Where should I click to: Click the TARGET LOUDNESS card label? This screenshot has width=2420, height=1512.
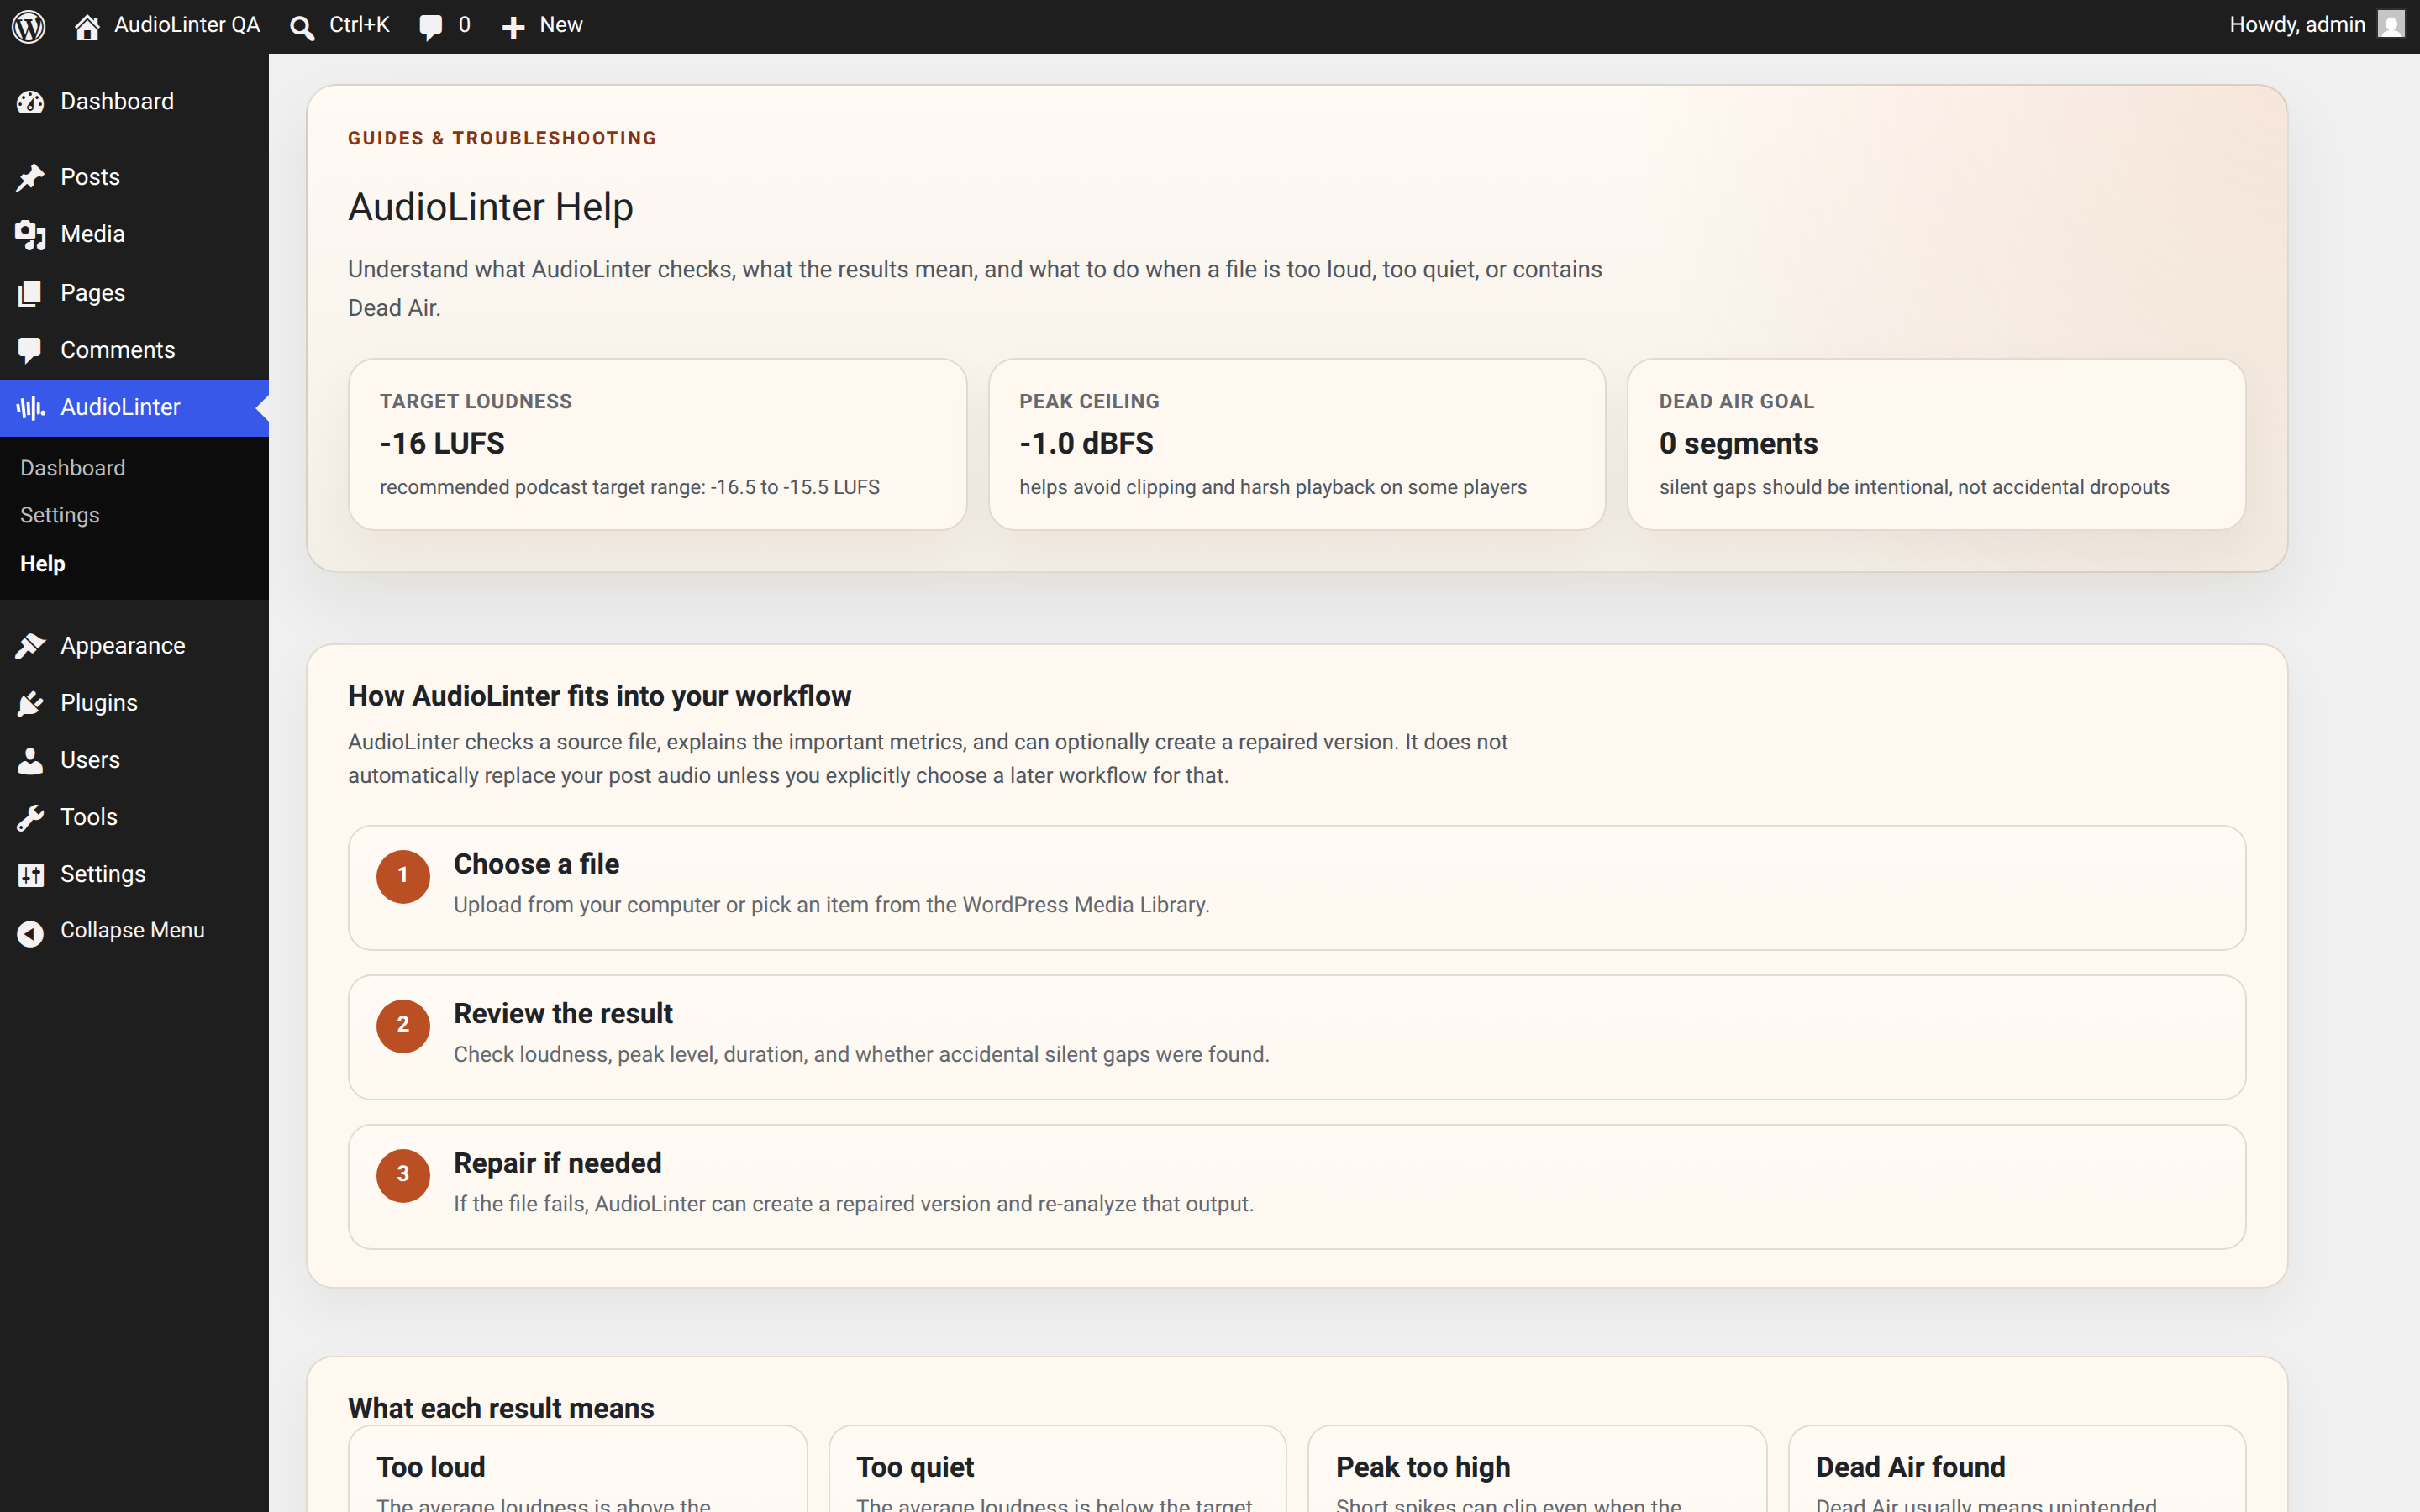(x=476, y=401)
